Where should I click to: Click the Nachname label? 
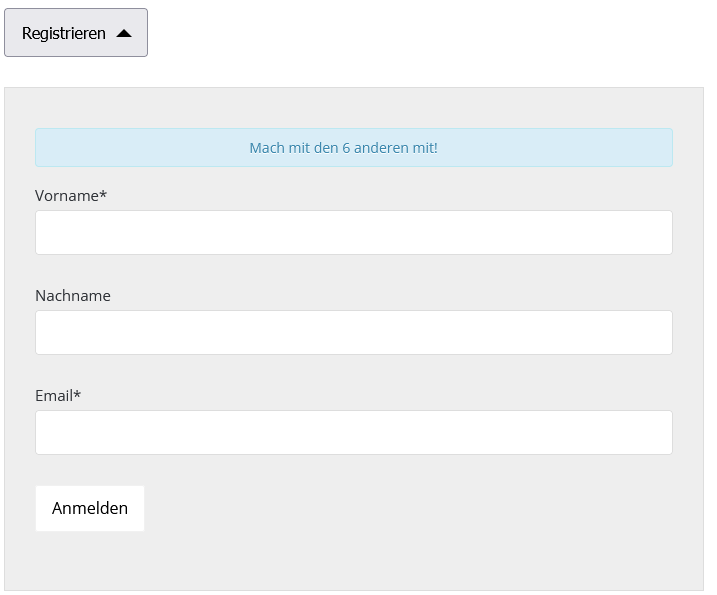(x=73, y=296)
